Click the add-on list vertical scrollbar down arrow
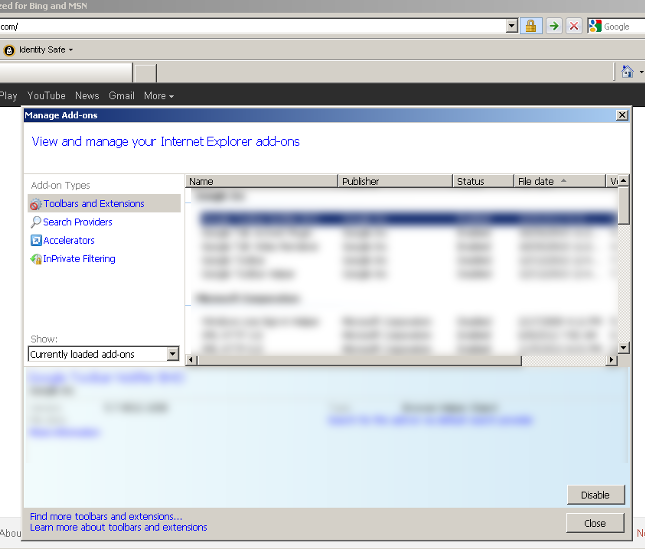The width and height of the screenshot is (645, 549). pyautogui.click(x=623, y=347)
